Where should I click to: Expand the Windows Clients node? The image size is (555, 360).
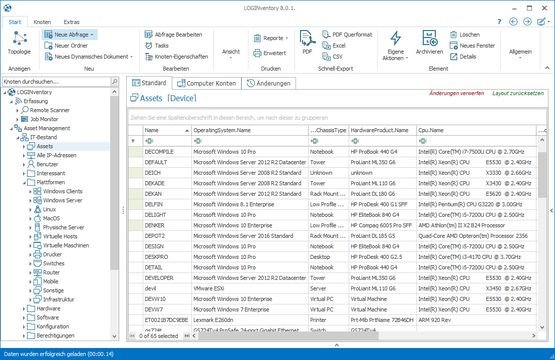[30, 191]
